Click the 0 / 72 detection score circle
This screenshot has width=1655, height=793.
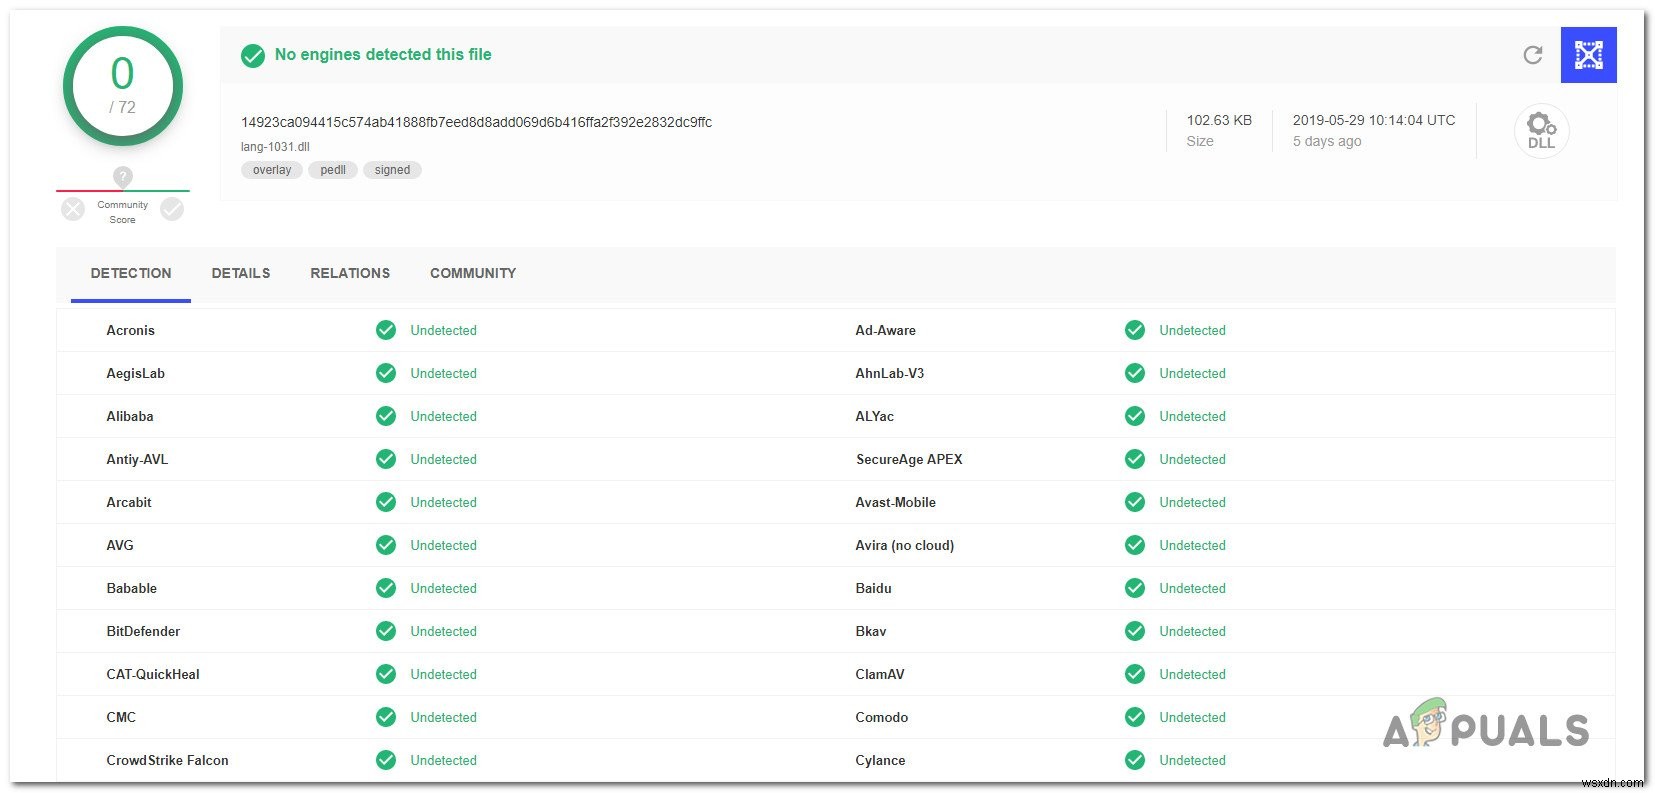[x=123, y=87]
